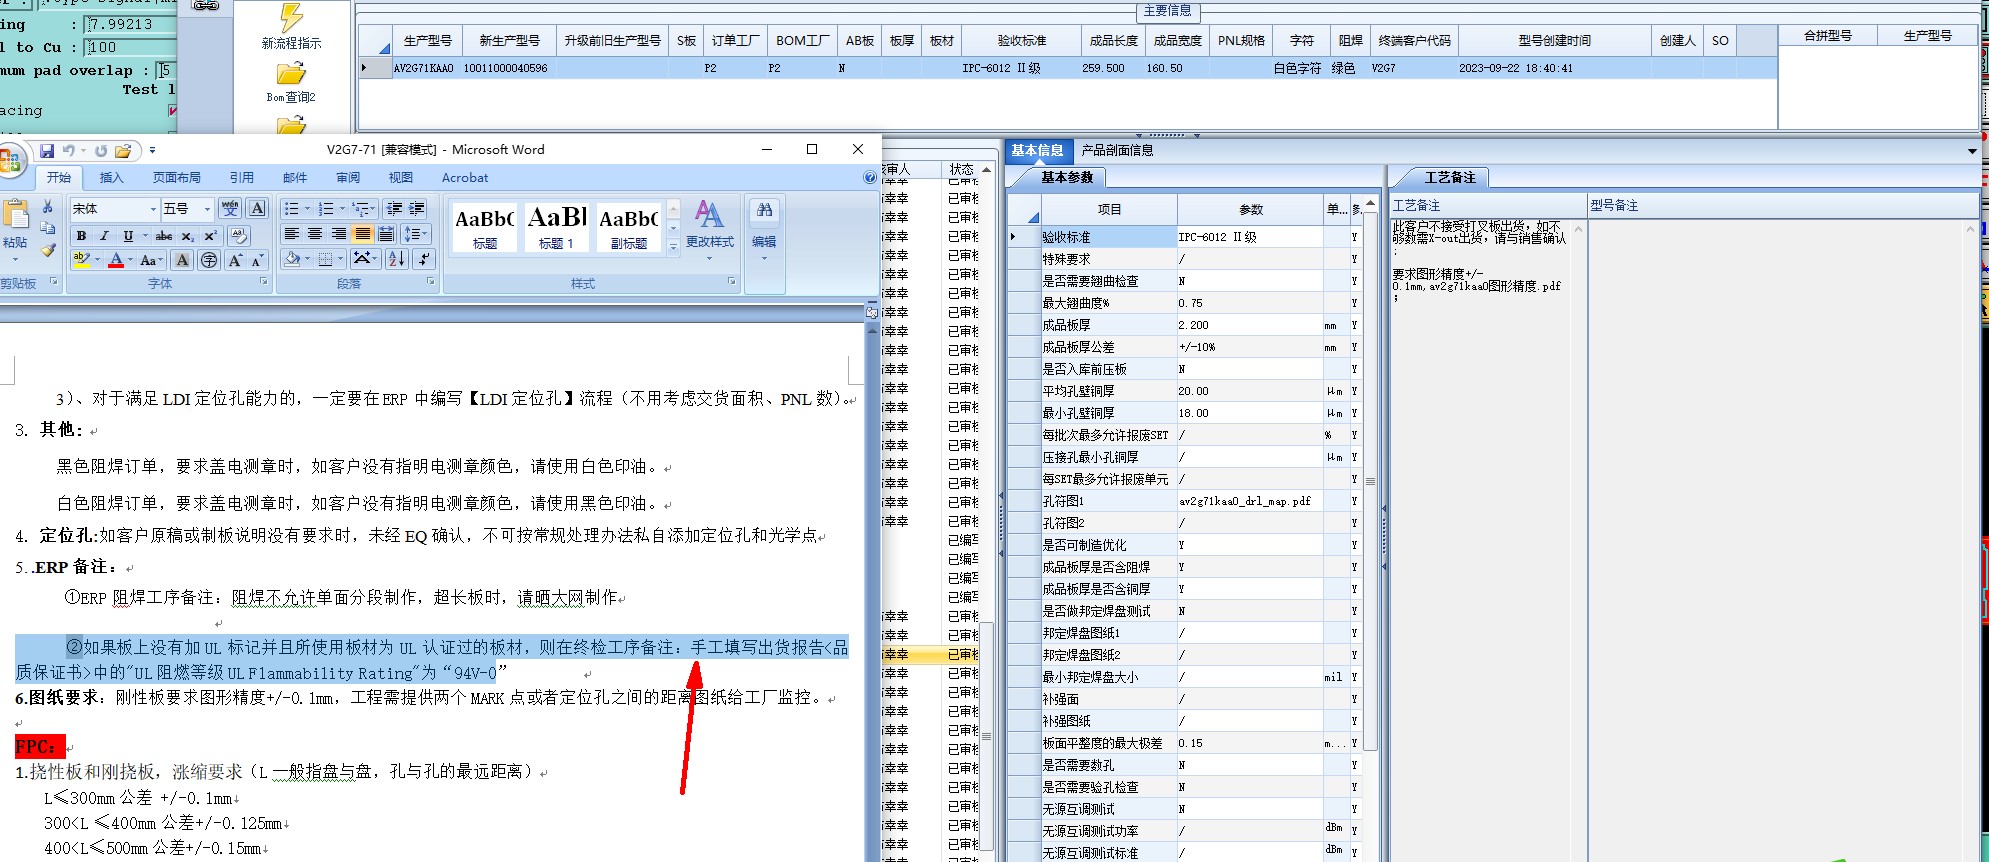Sort text with the A-Z sort icon
Viewport: 1989px width, 862px height.
pos(396,259)
